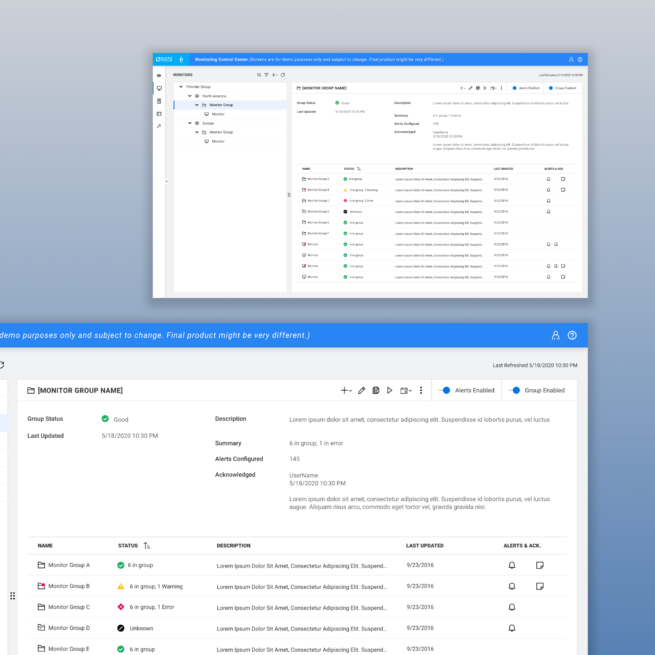Select the monitor icon in small window's left sidebar
Screen dimensions: 655x655
pos(159,88)
